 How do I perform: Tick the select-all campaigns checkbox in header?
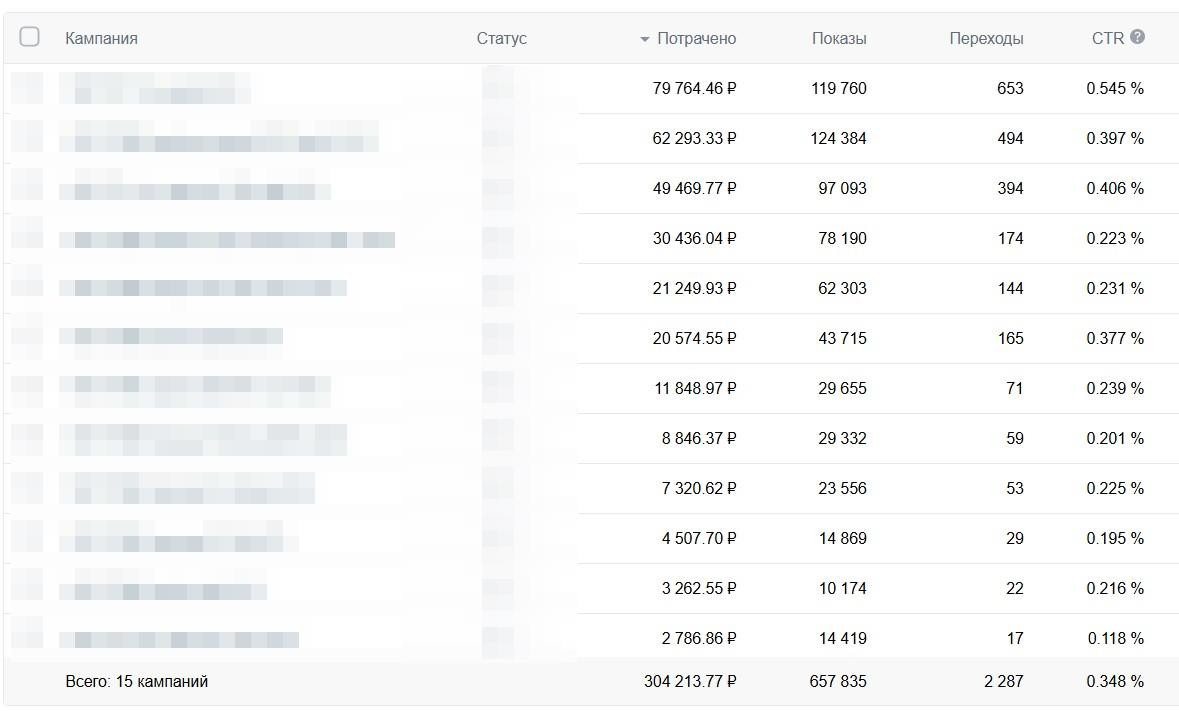[x=30, y=37]
